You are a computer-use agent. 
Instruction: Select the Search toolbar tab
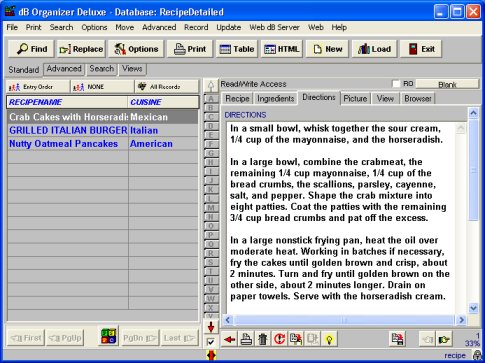[102, 69]
